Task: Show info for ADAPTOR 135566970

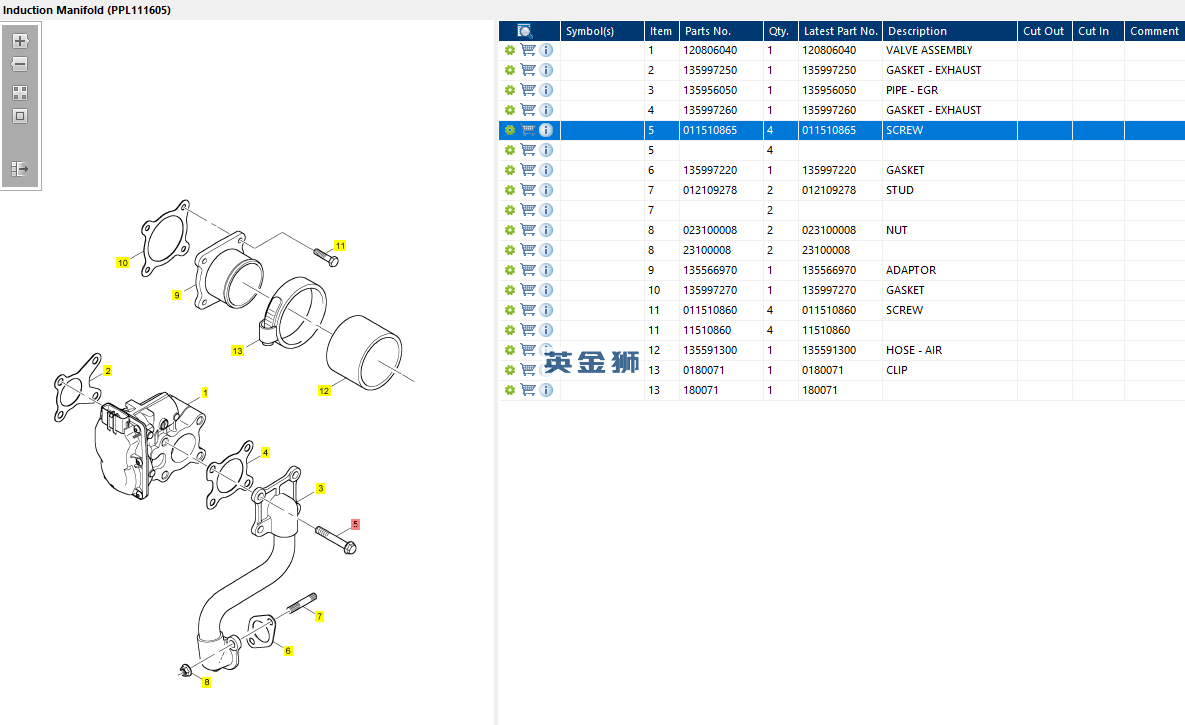Action: pos(546,270)
